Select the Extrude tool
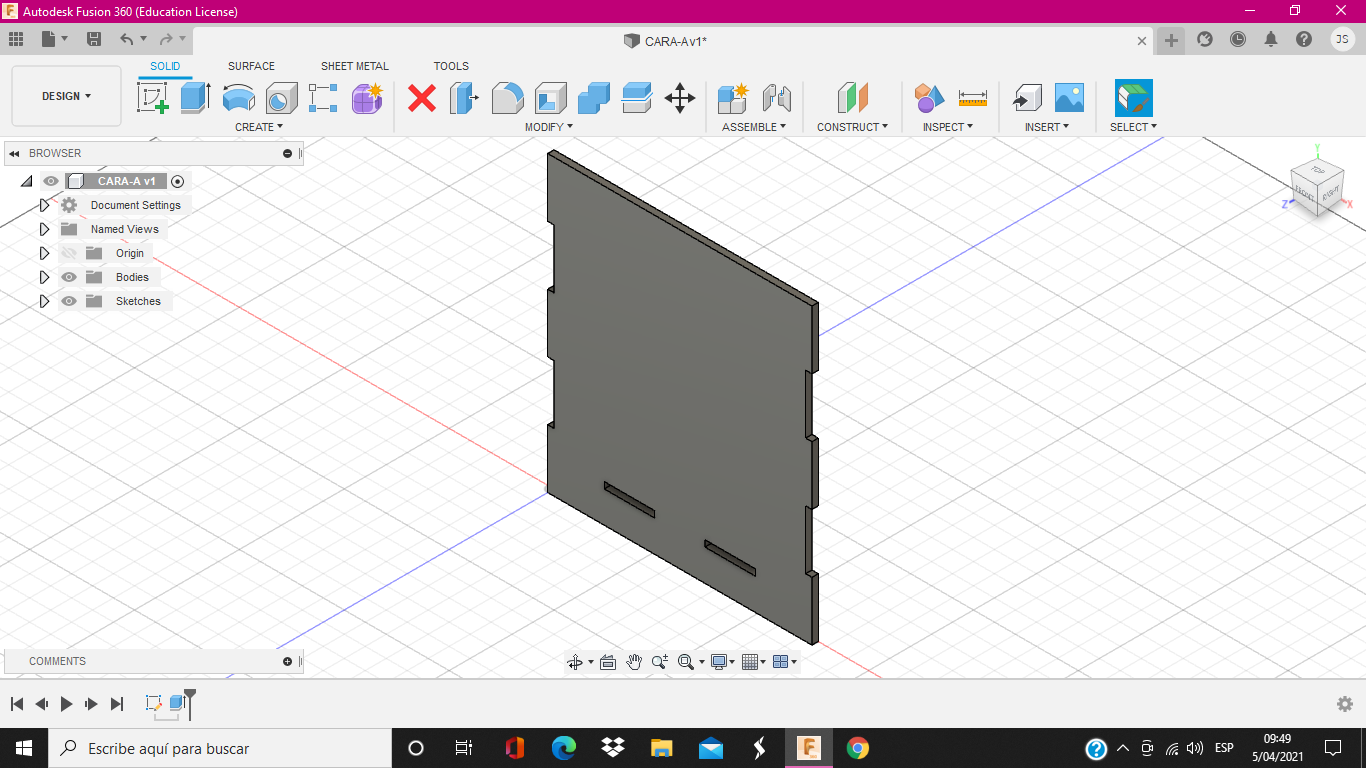Viewport: 1366px width, 768px height. [195, 98]
